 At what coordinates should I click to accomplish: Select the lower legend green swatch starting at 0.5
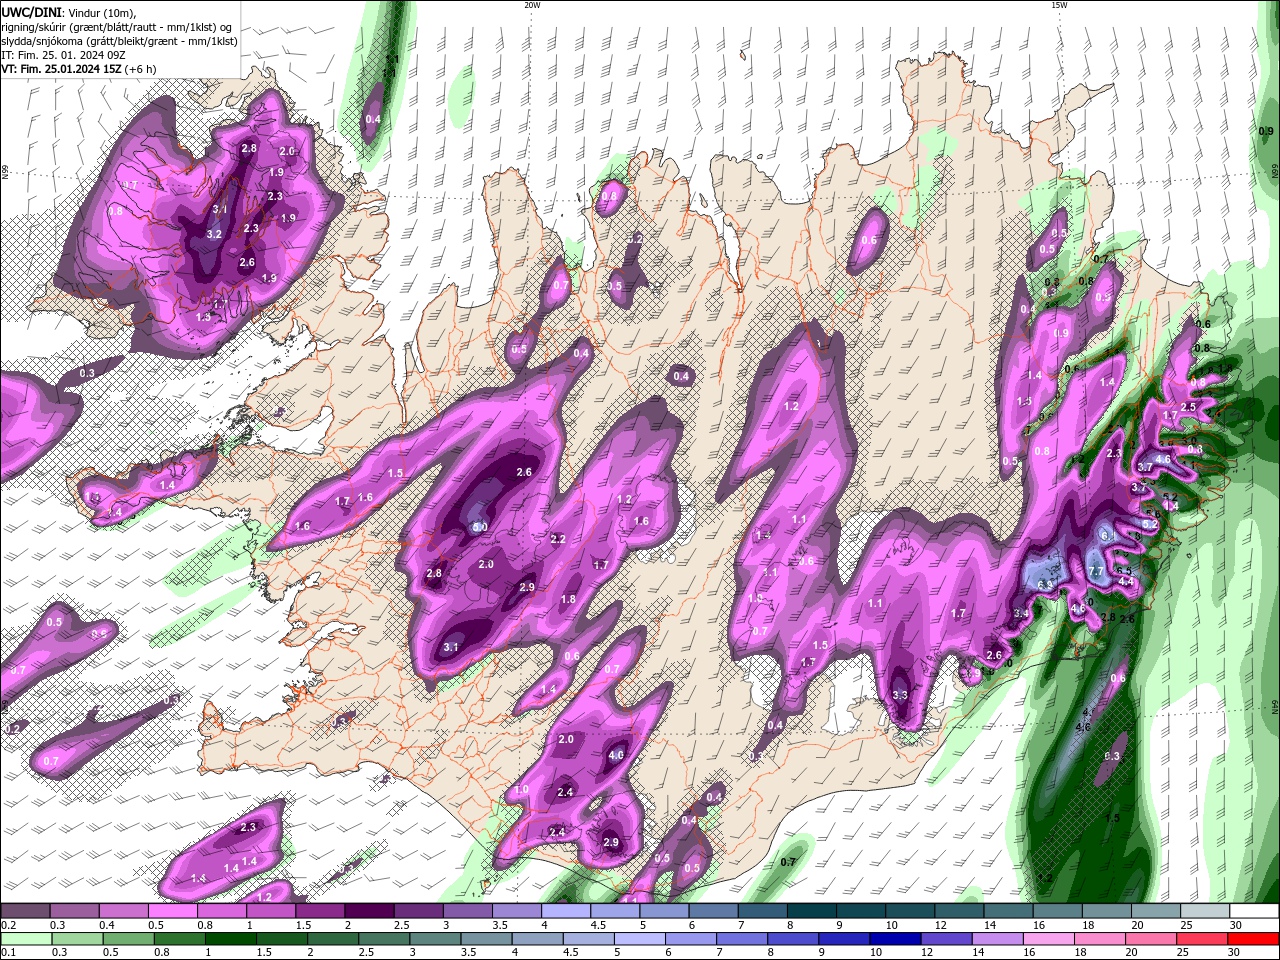128,939
